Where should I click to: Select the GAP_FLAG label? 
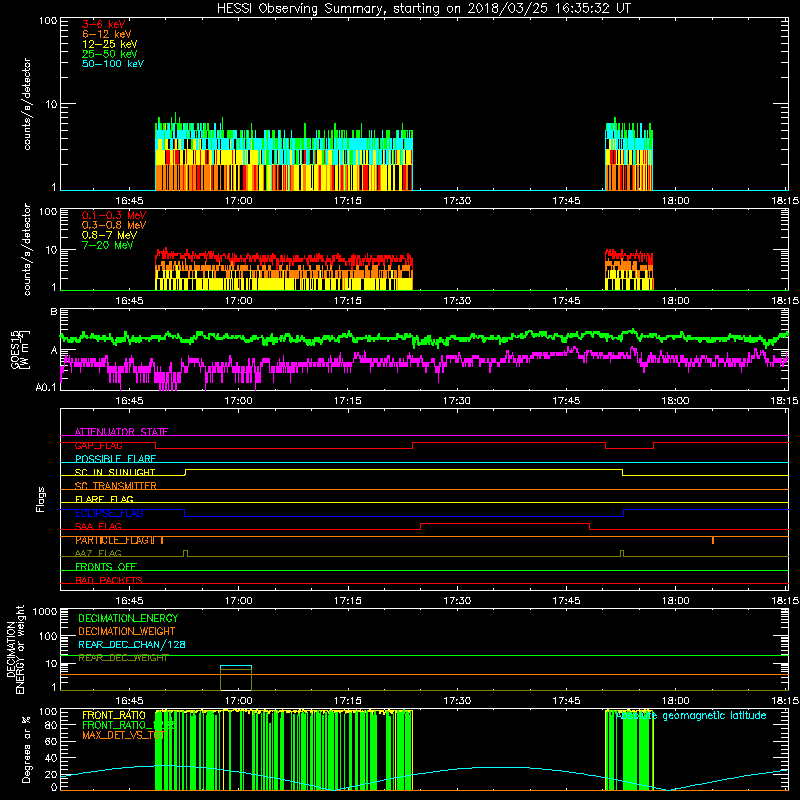point(98,445)
